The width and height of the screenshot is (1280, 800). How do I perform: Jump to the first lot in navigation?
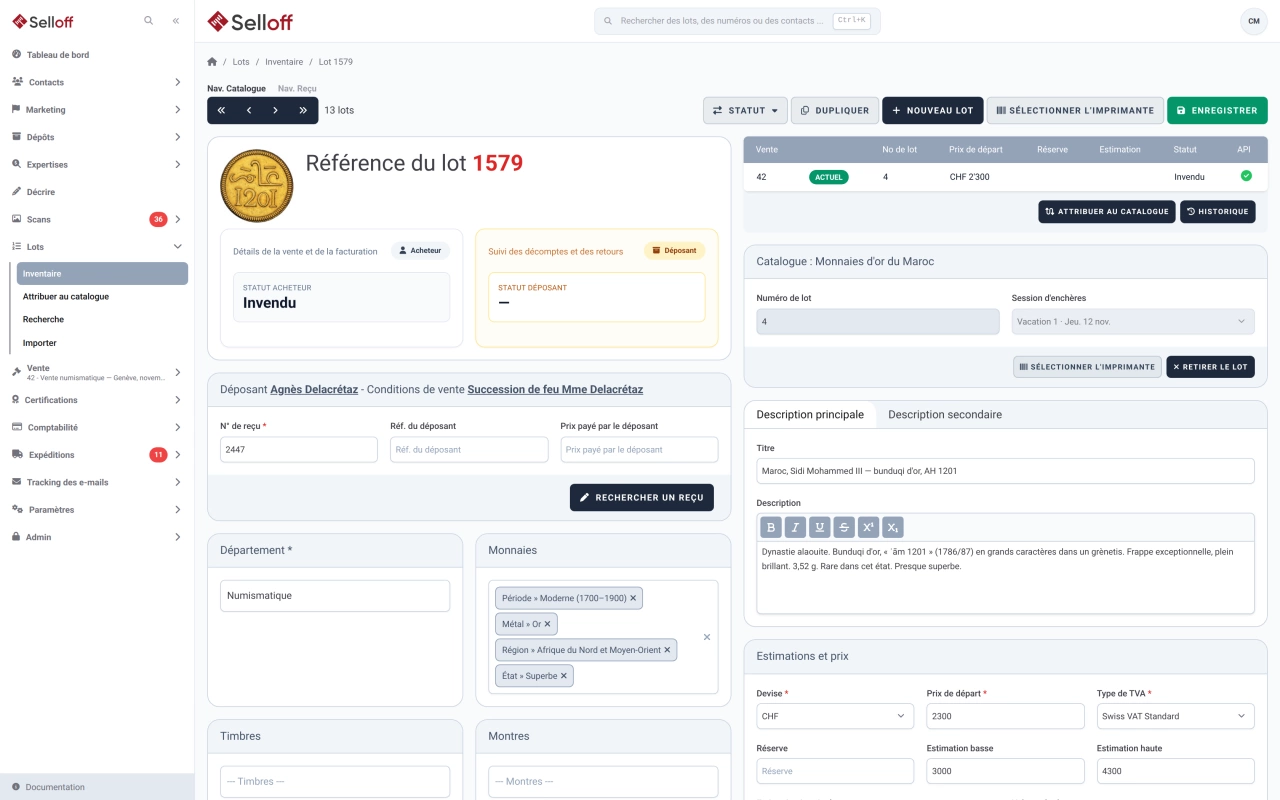point(221,111)
